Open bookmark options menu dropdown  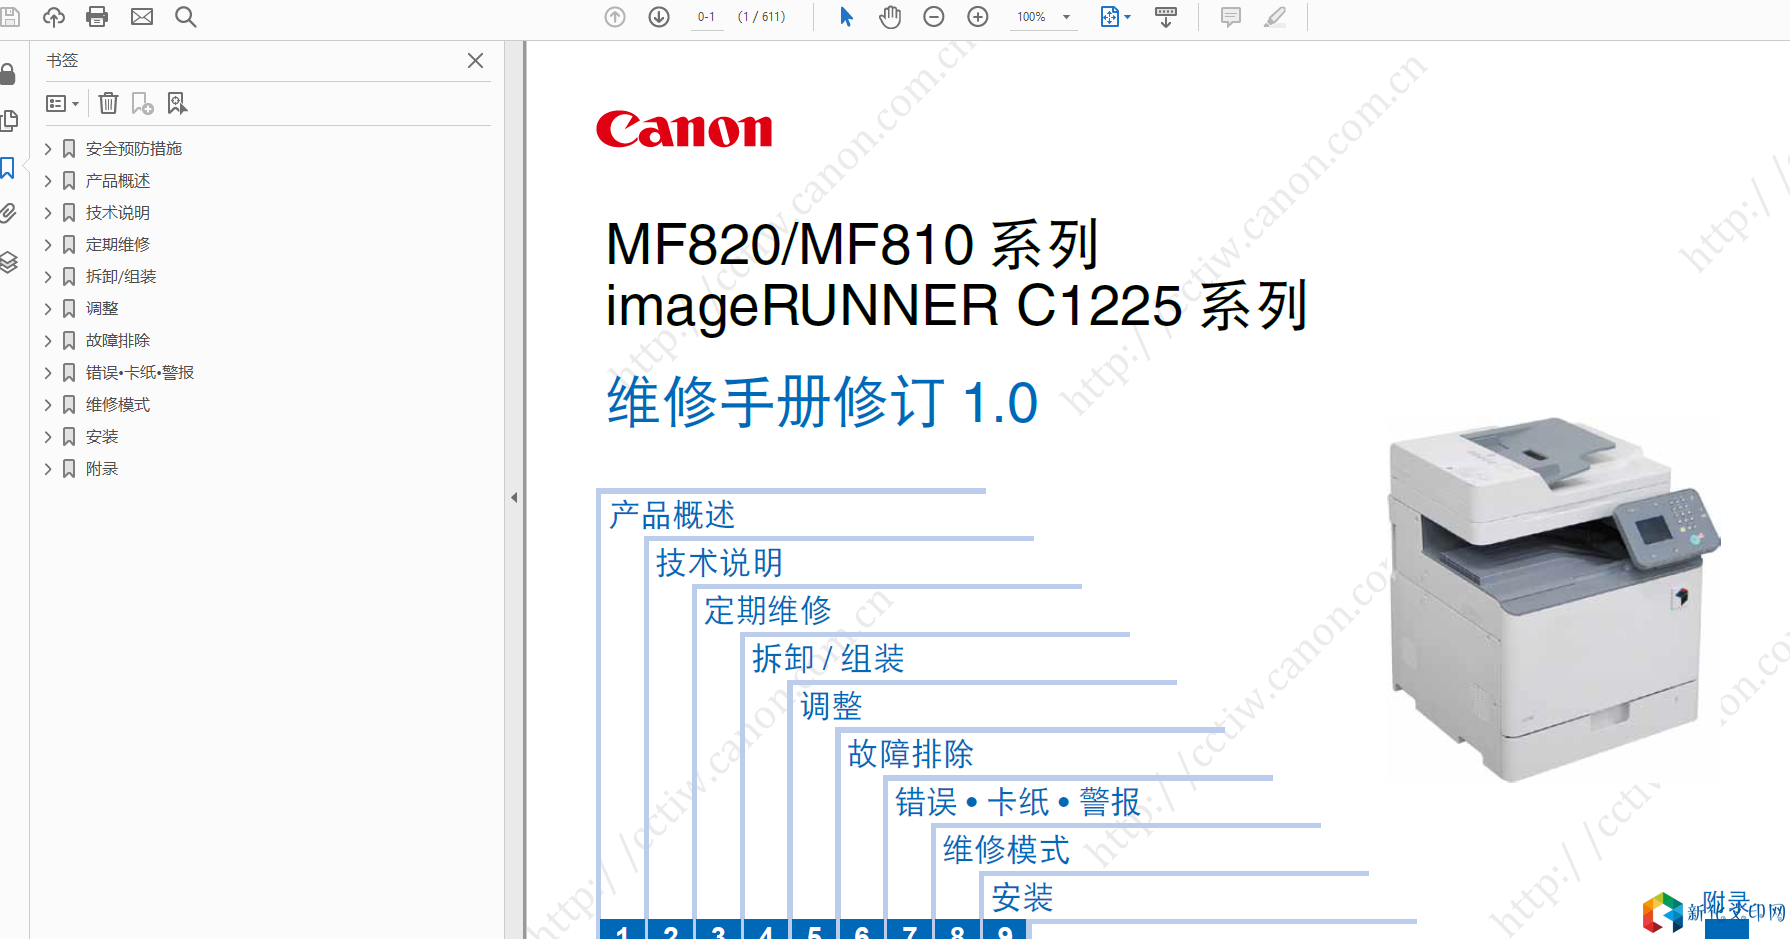(63, 103)
